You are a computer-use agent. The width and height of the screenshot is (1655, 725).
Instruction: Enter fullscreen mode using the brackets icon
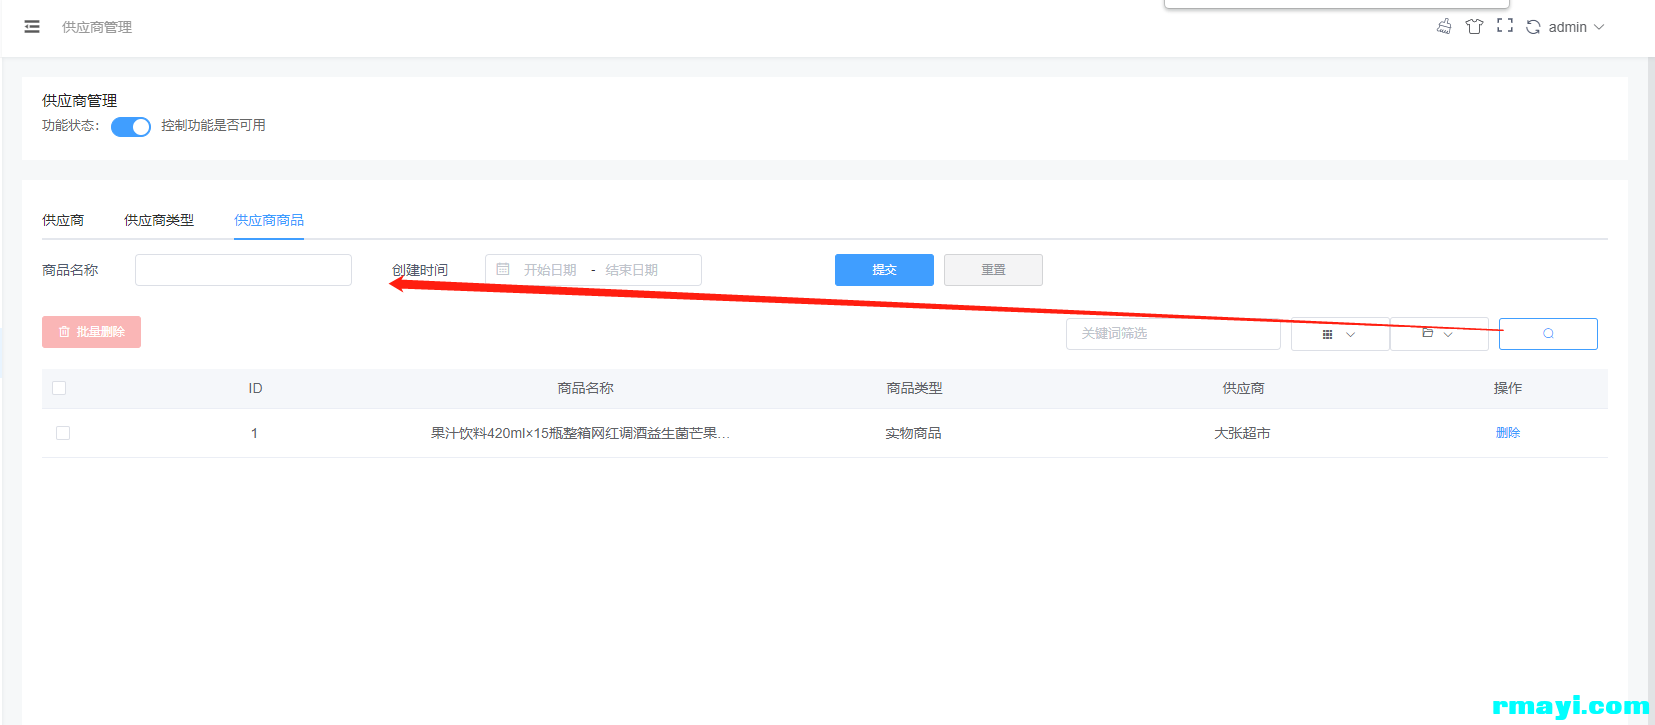click(1505, 26)
